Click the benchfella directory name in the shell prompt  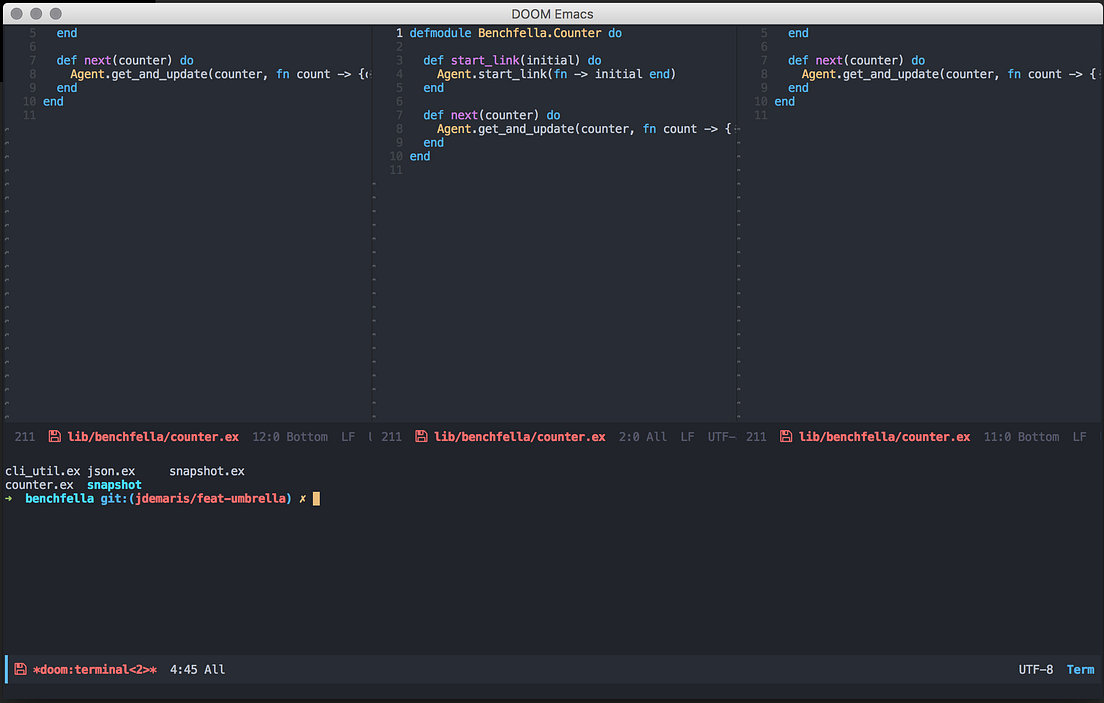tap(59, 498)
